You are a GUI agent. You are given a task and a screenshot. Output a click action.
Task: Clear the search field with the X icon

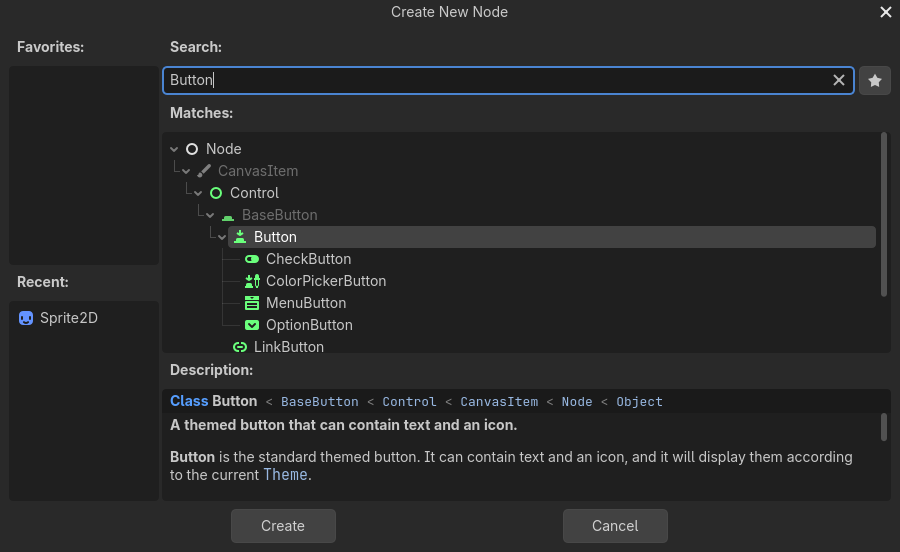(x=839, y=81)
